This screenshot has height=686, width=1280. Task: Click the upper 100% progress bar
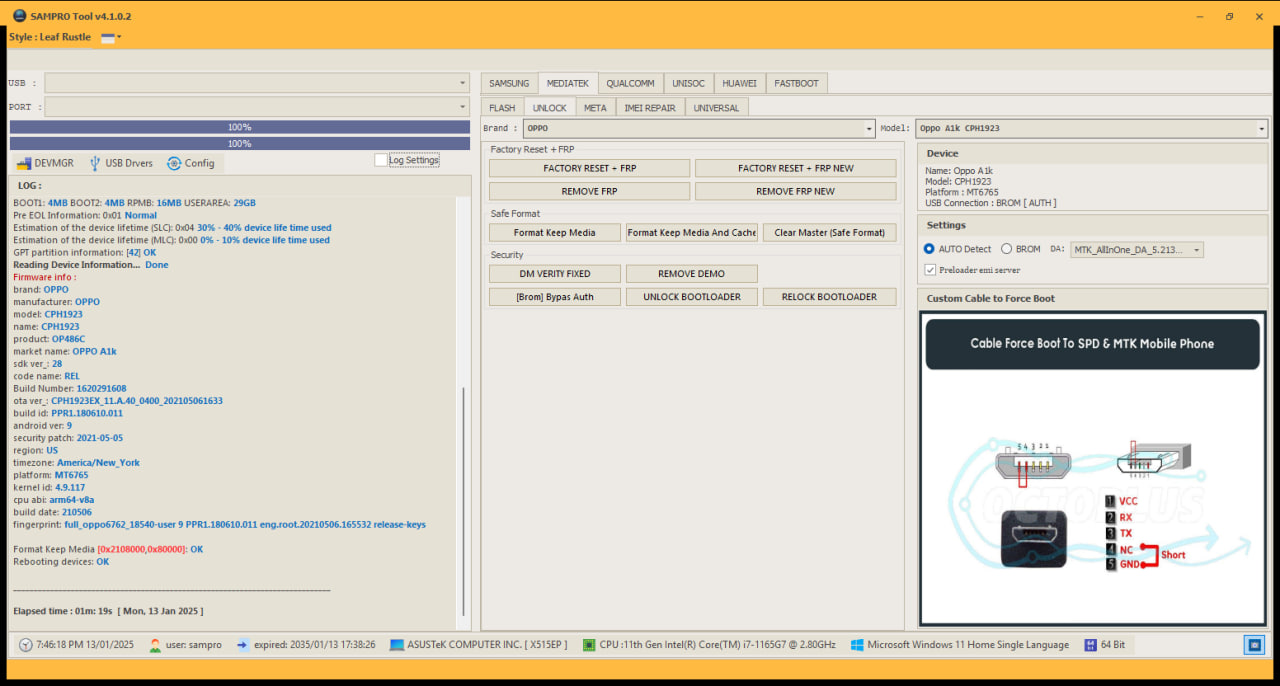tap(240, 127)
